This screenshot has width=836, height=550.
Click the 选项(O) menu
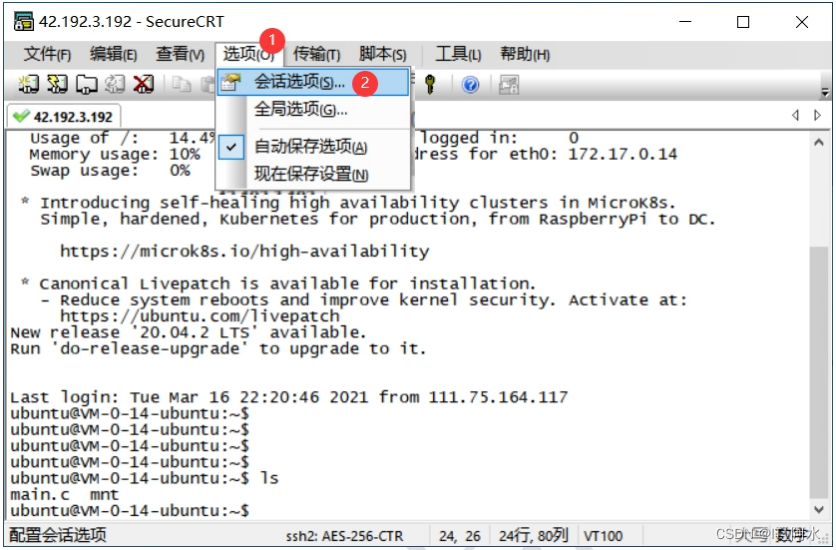(248, 54)
